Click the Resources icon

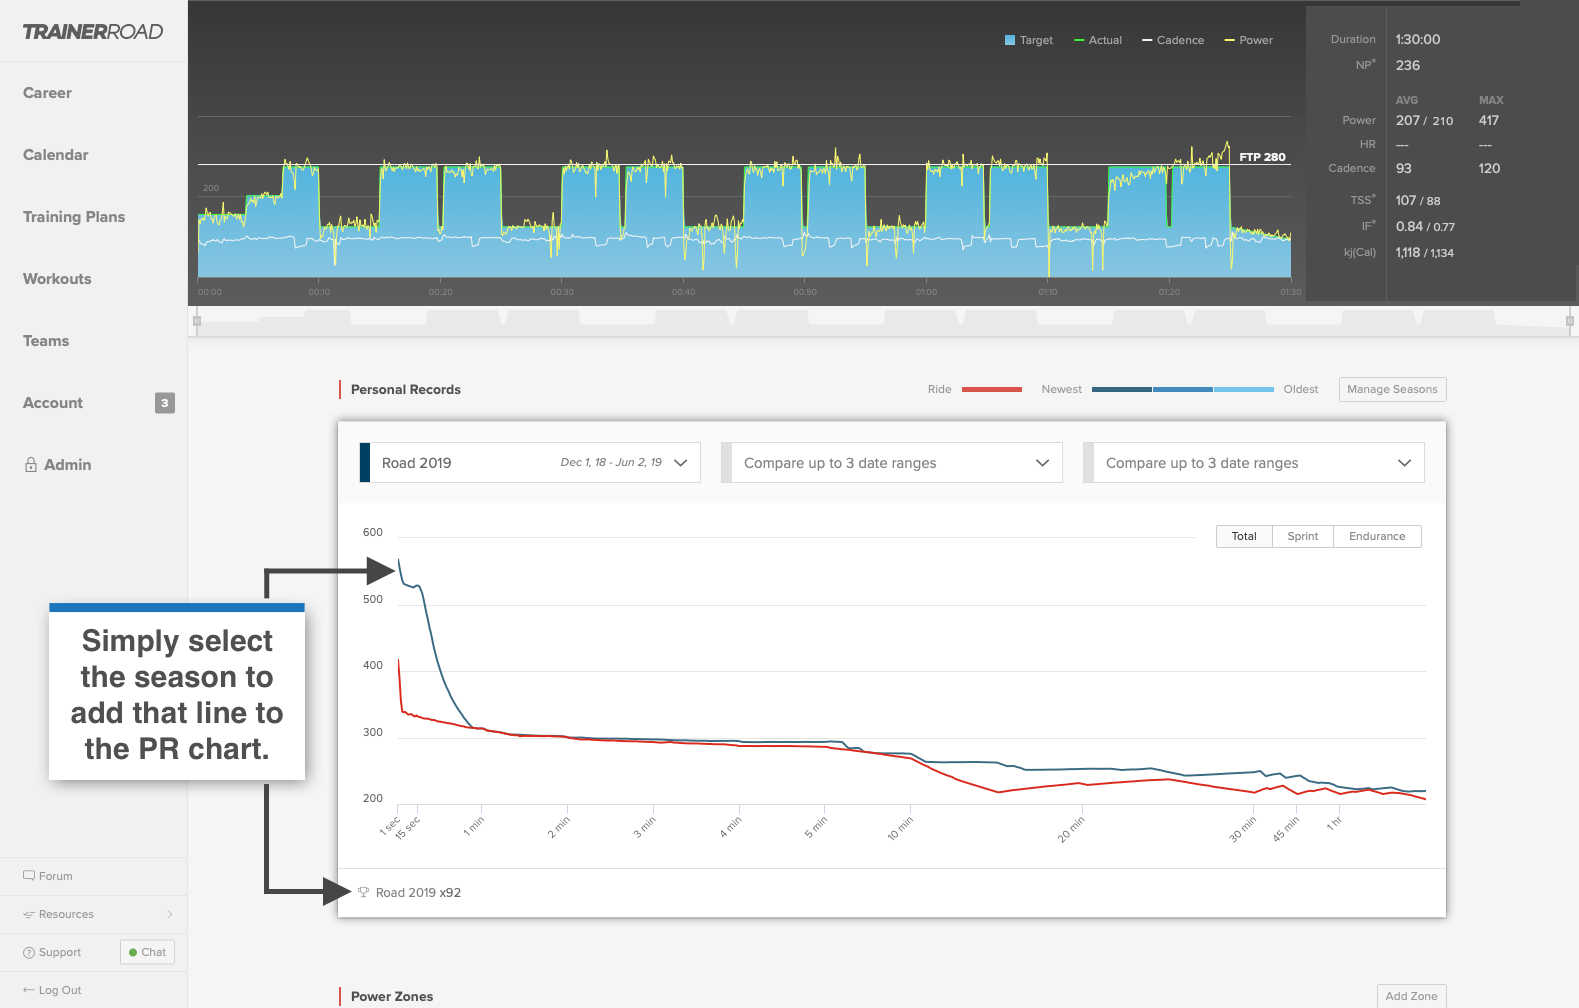tap(29, 914)
